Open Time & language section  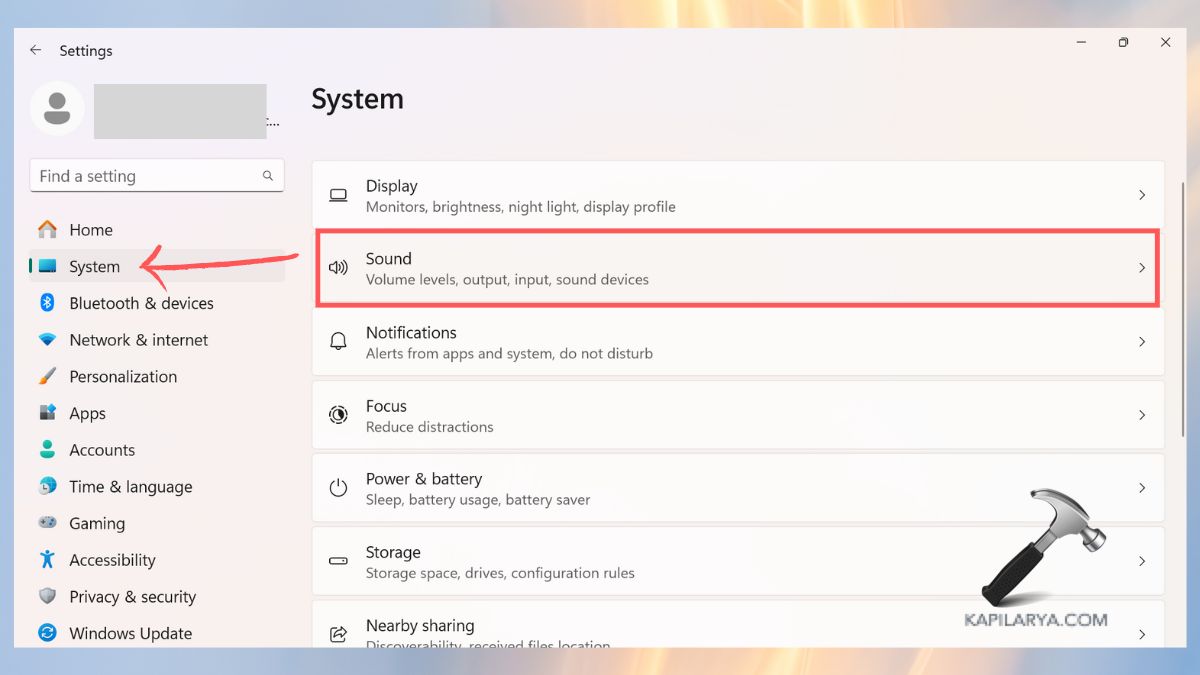131,487
